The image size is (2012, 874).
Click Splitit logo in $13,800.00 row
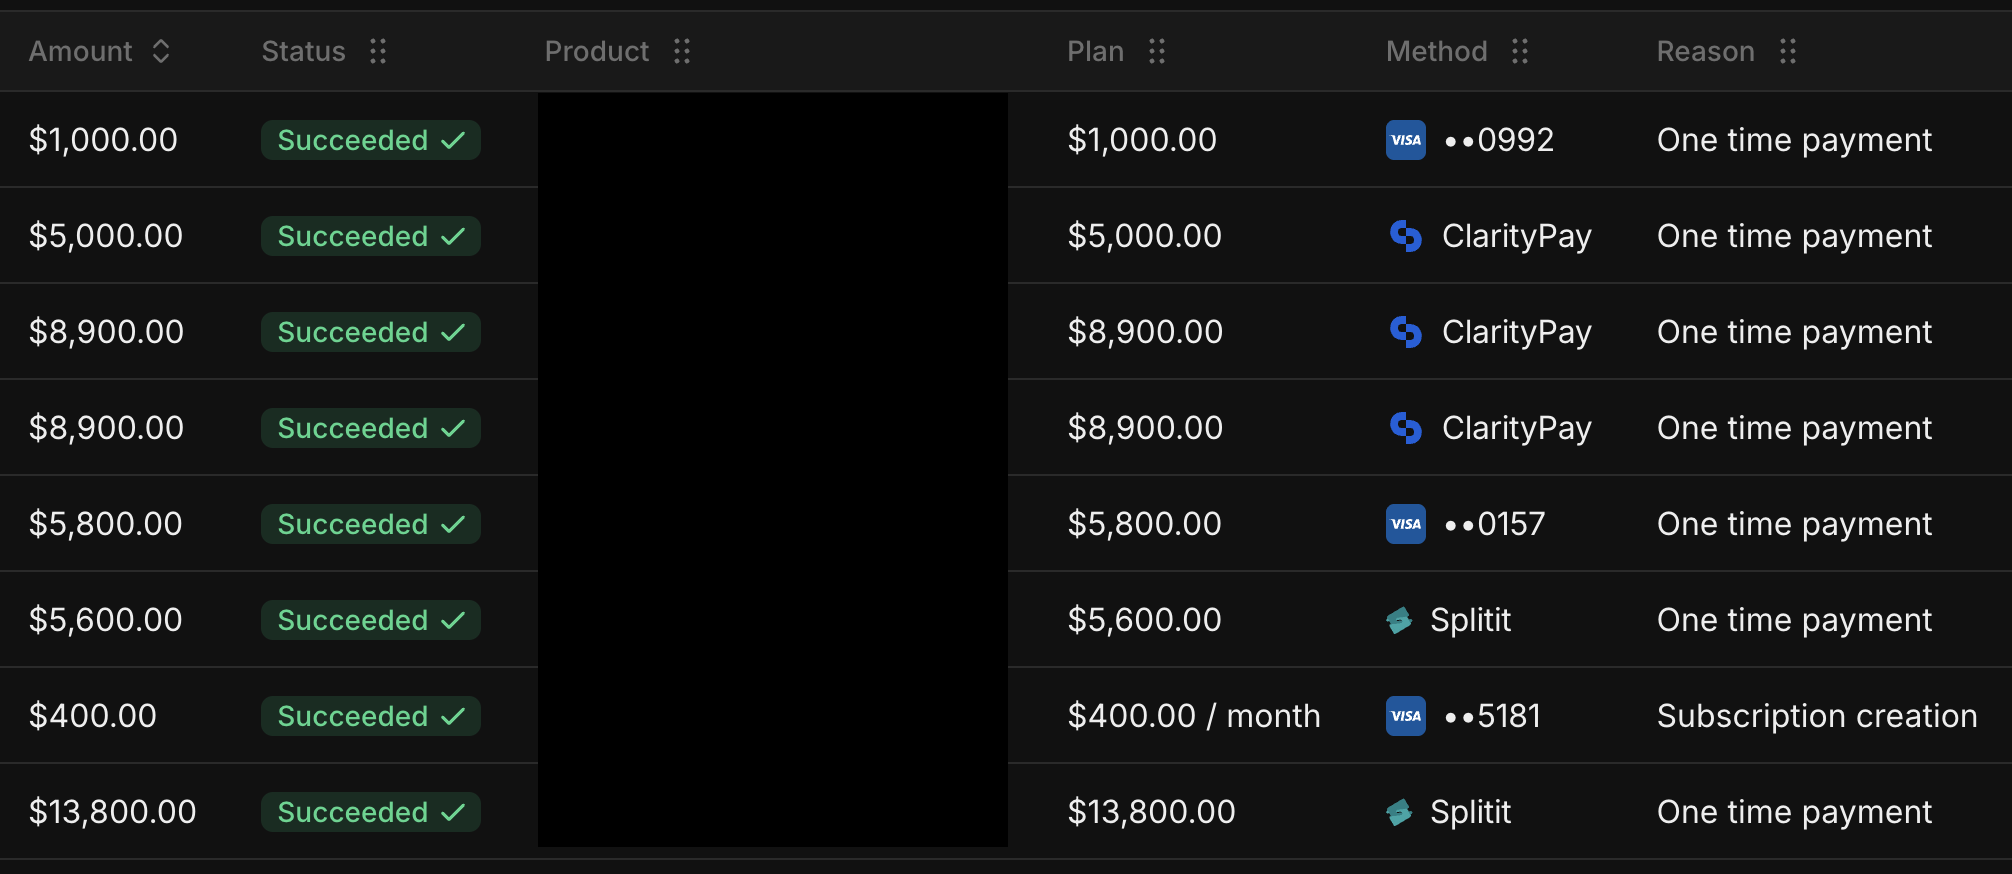(x=1399, y=812)
